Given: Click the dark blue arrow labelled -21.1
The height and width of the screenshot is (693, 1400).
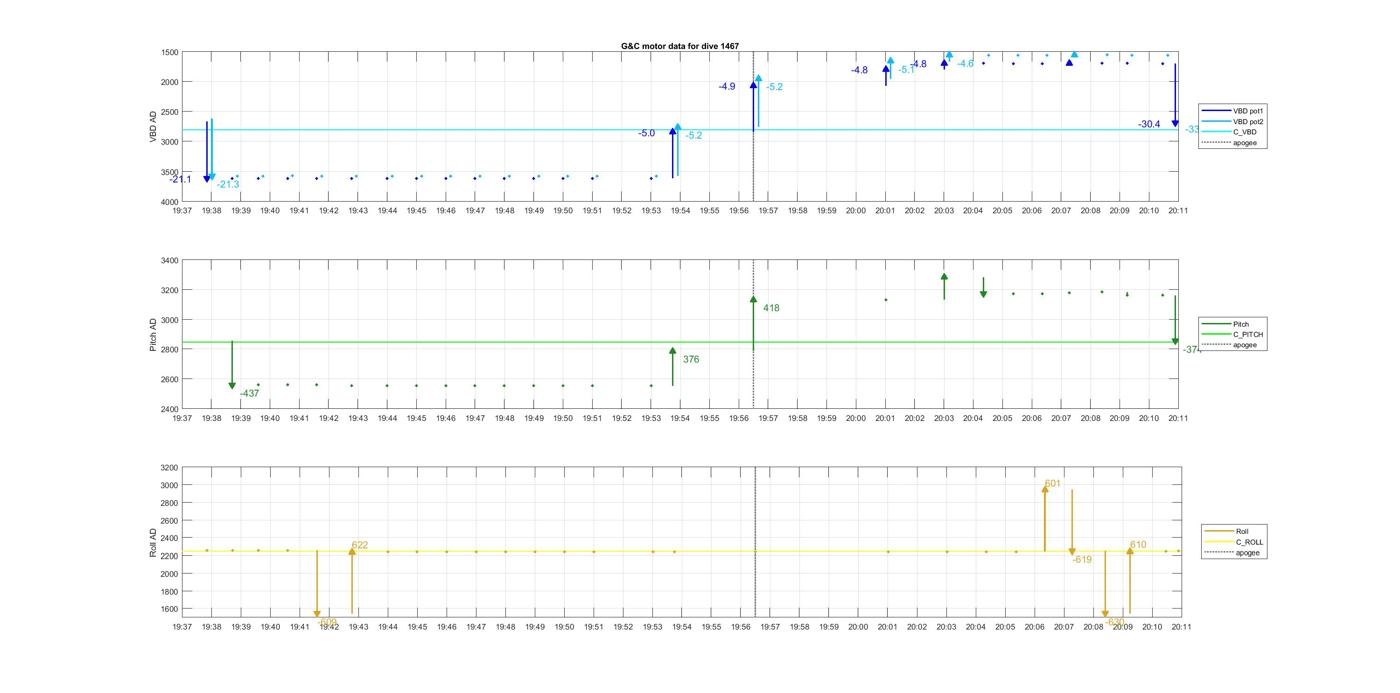Looking at the screenshot, I should (x=207, y=152).
